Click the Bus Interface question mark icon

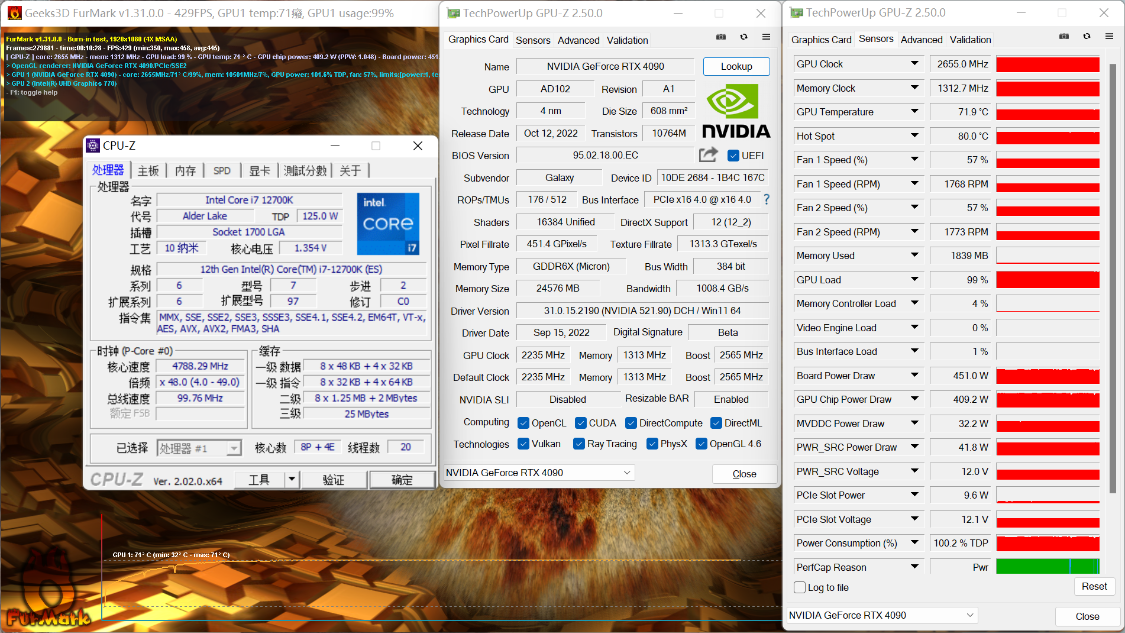[x=766, y=200]
